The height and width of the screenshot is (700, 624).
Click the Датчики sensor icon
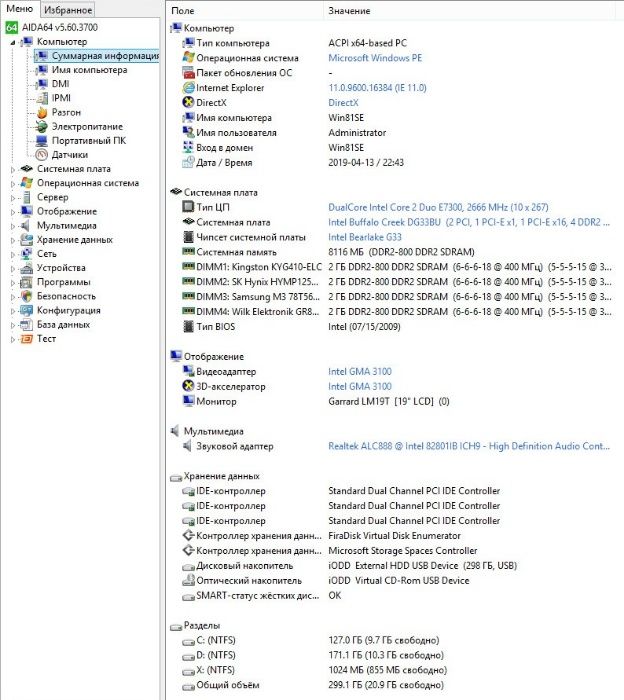pos(42,155)
